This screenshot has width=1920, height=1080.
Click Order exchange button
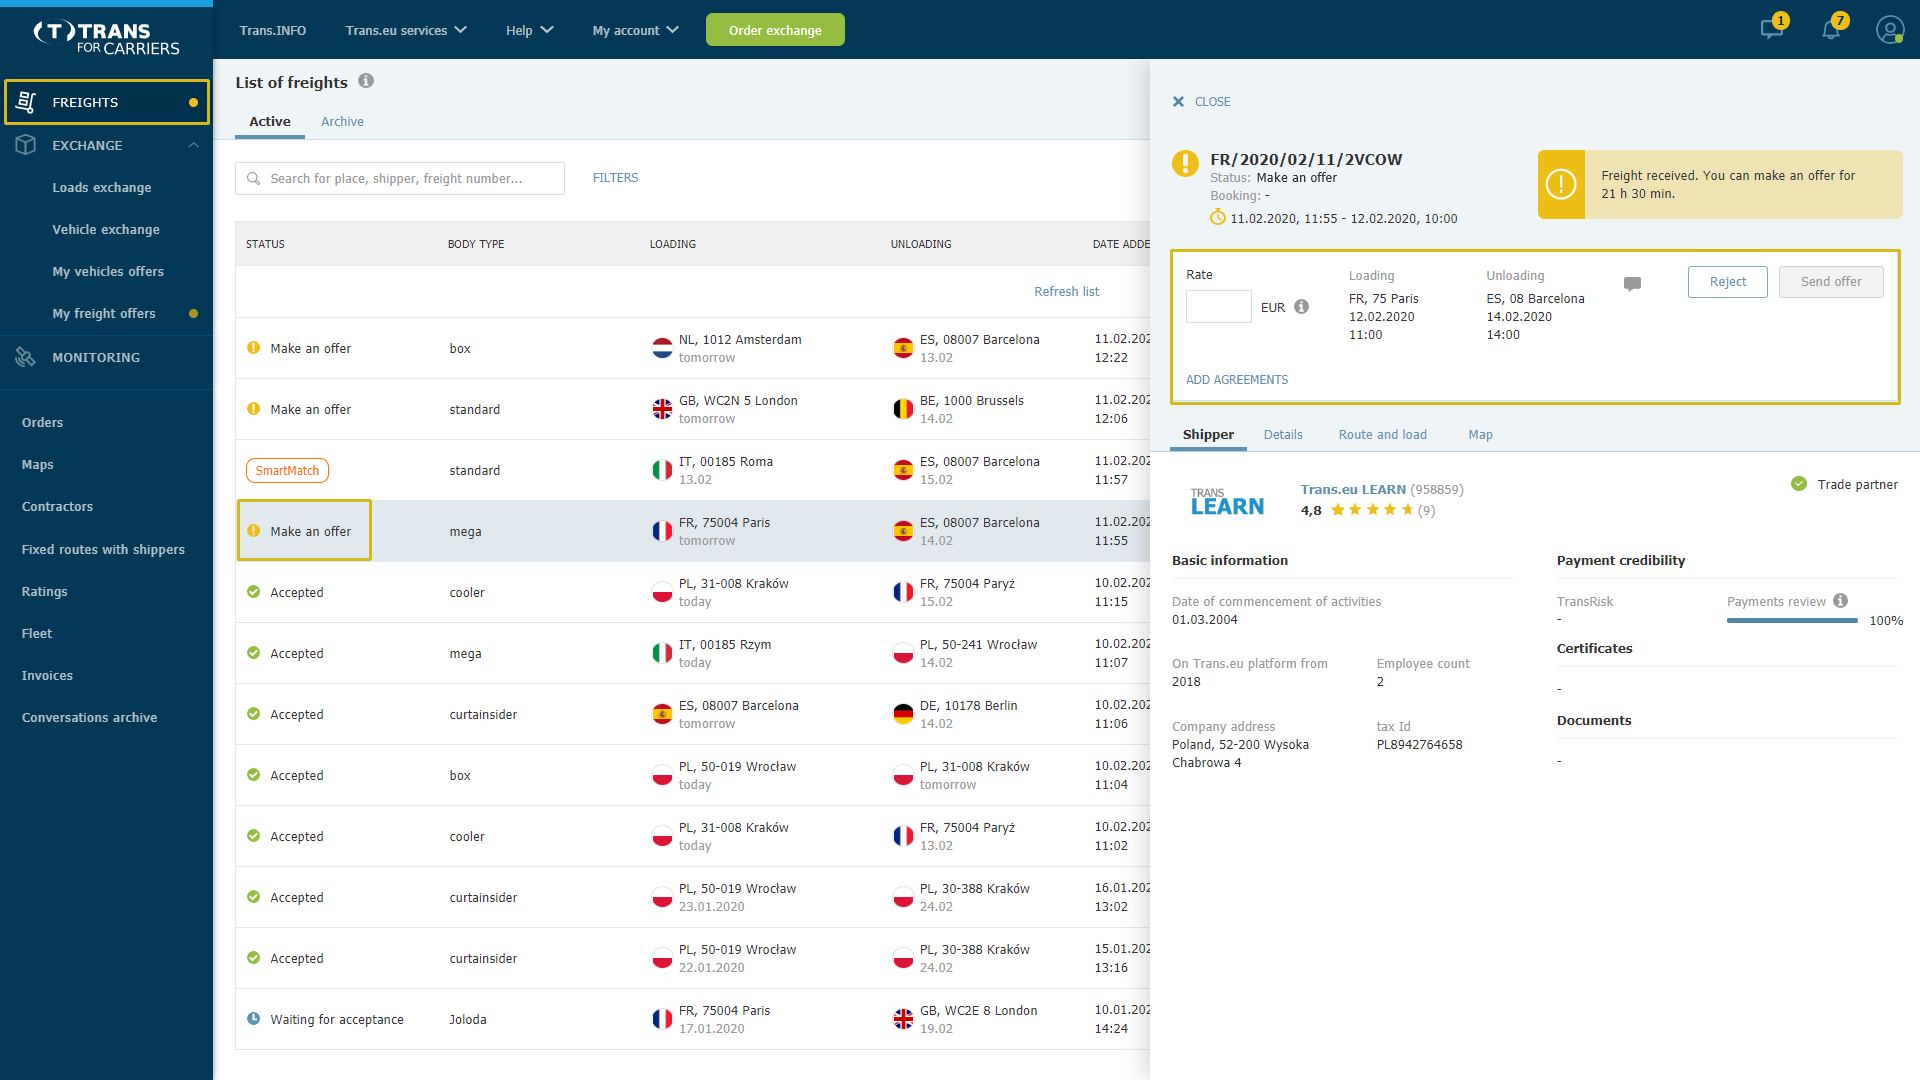click(x=775, y=30)
